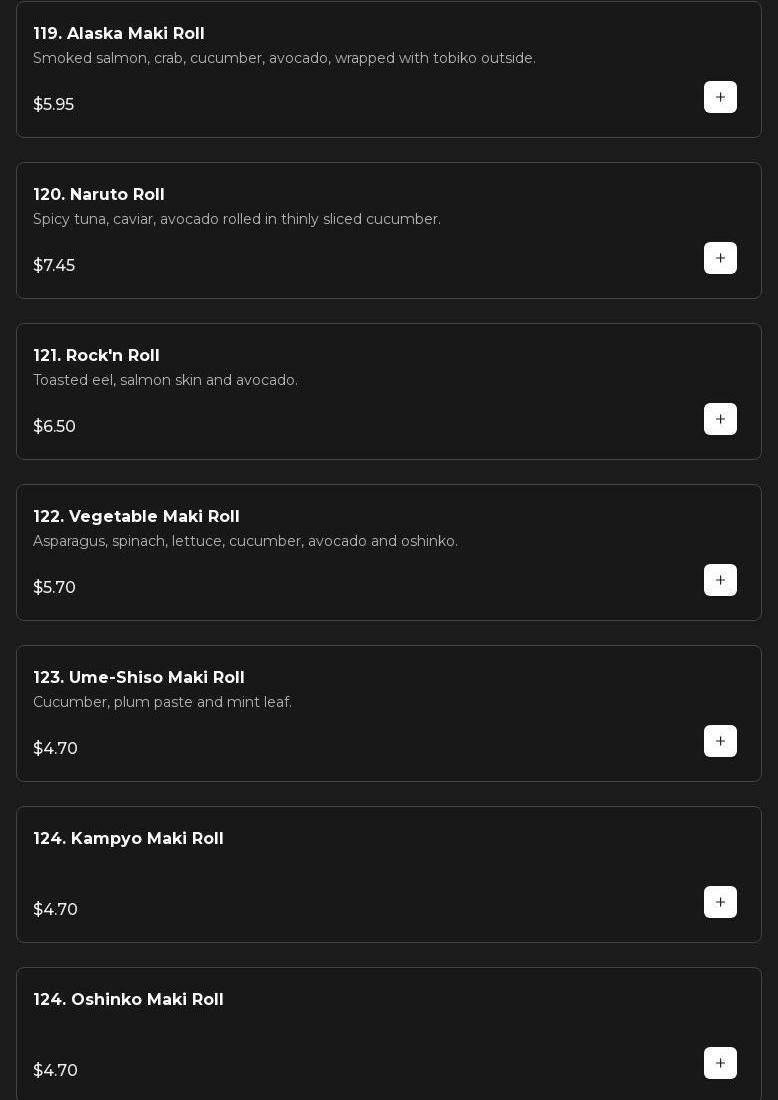Open 124. Oshinko Maki Roll title
This screenshot has width=778, height=1100.
click(128, 1000)
